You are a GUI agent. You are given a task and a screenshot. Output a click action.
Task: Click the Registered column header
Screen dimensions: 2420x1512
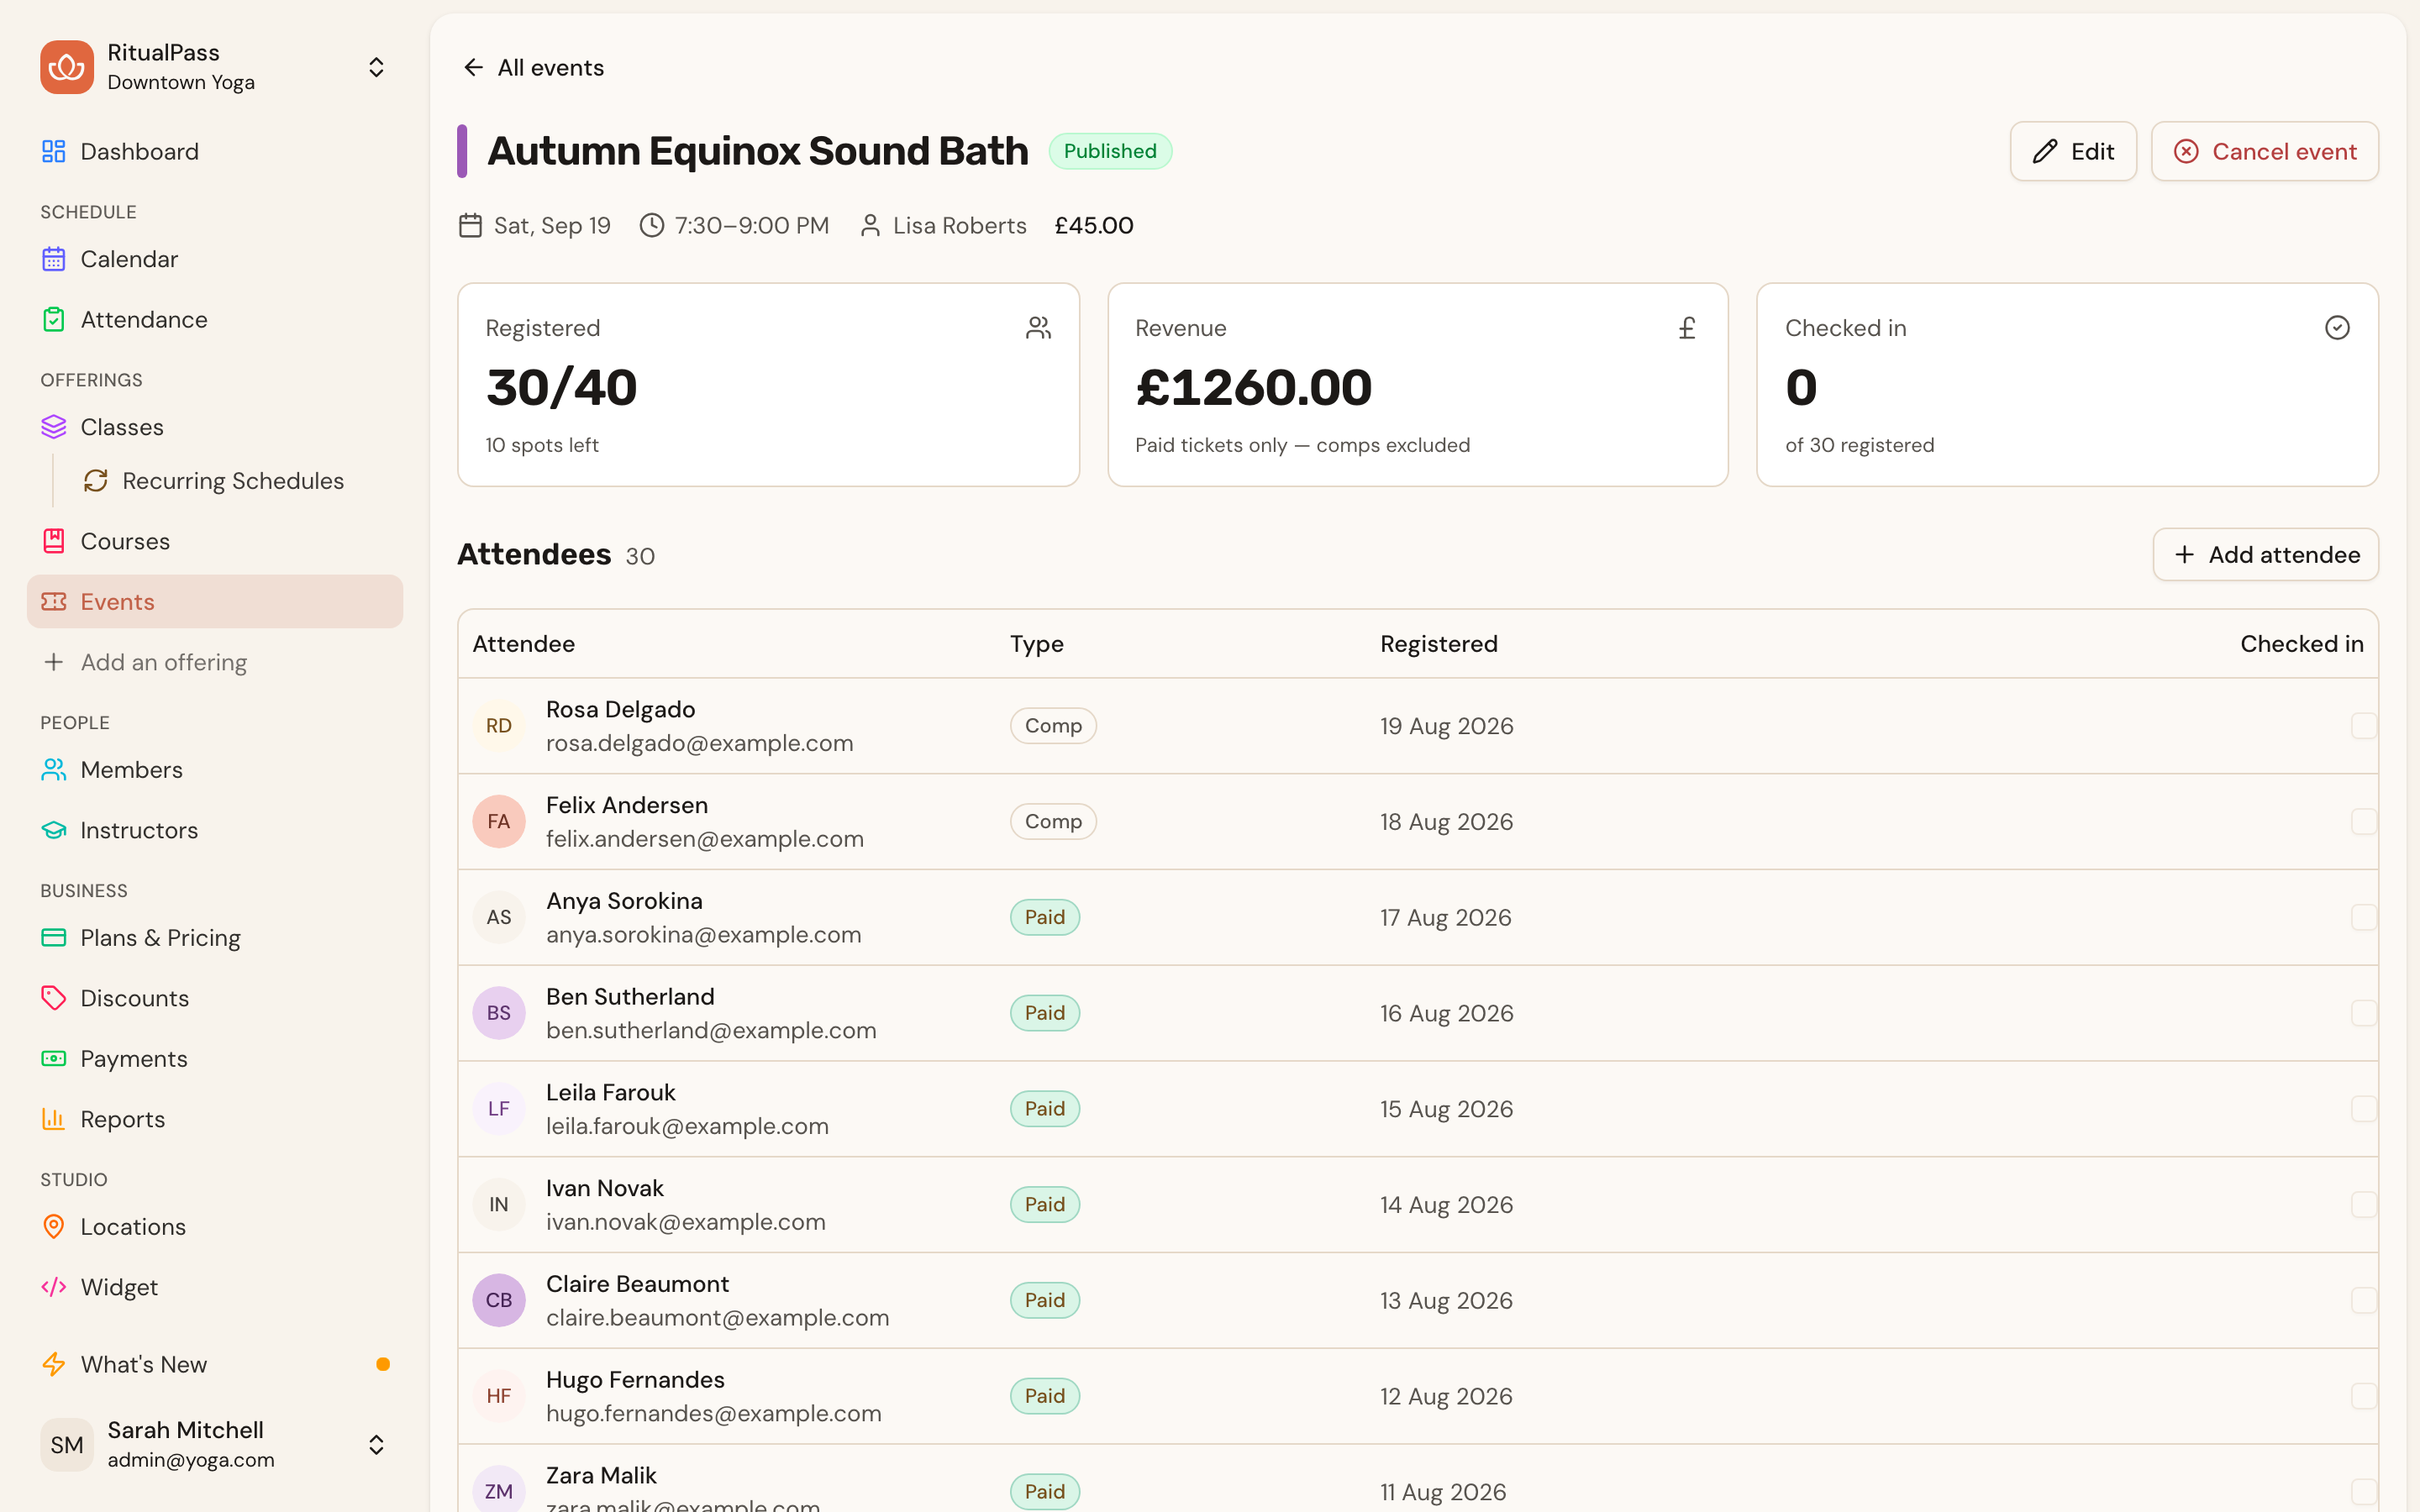click(1439, 644)
